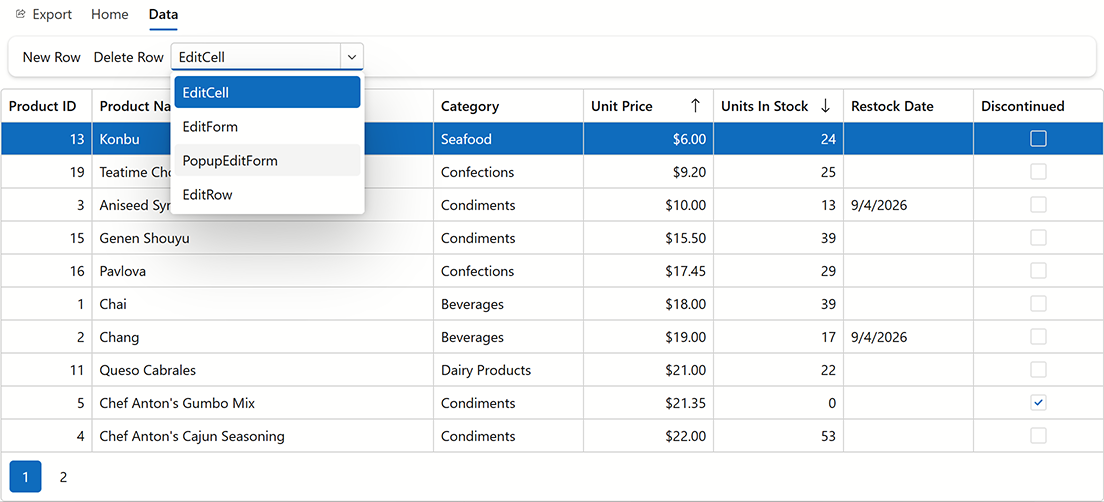This screenshot has width=1104, height=502.
Task: Check Discontinued for Chang
Action: tap(1038, 337)
